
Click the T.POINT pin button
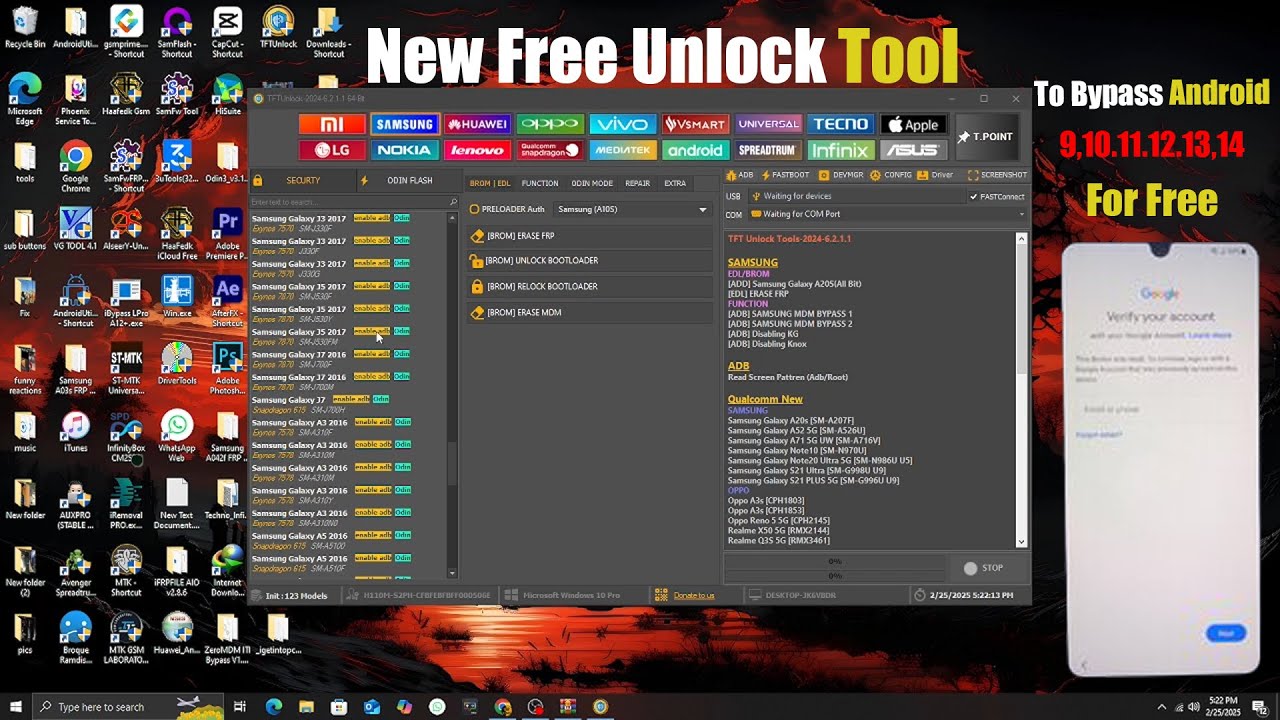(x=986, y=137)
